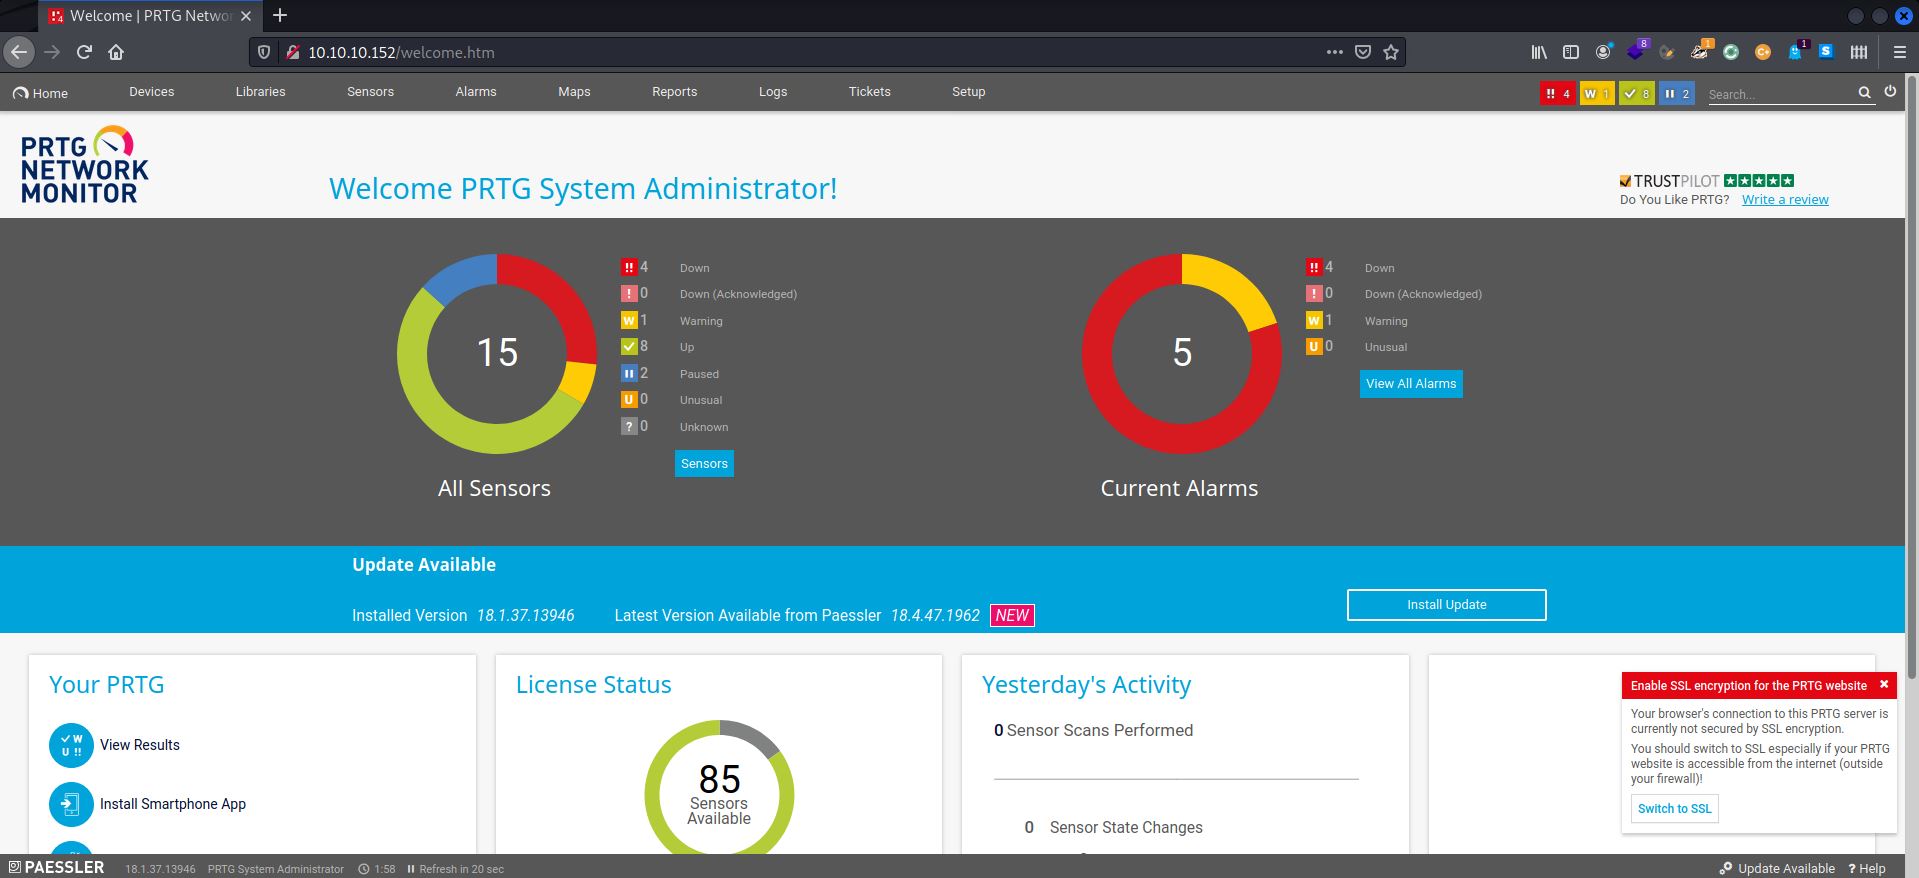
Task: Click the search magnifier icon
Action: 1864,92
